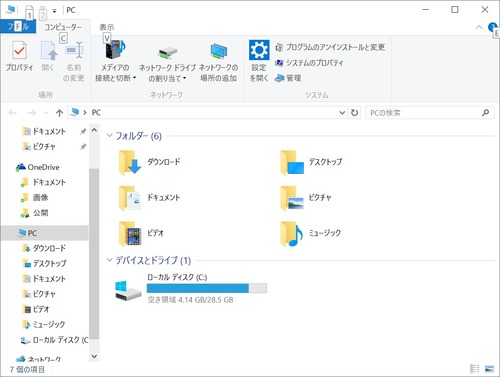This screenshot has width=500, height=377.
Task: Open ネットワーク ドライブの割り当て dropdown arrow
Action: [x=184, y=78]
